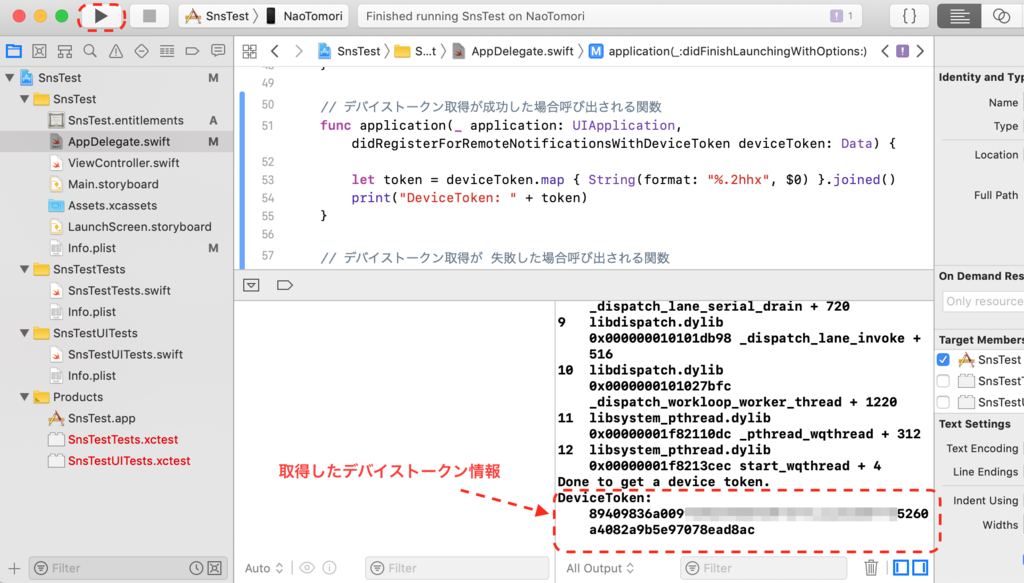Open the related items grid icon

point(249,51)
